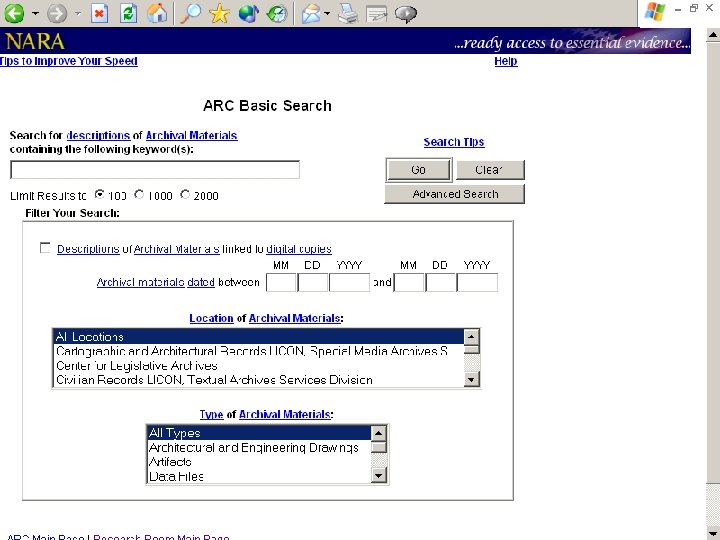Image resolution: width=720 pixels, height=540 pixels.
Task: Open Favorites star icon
Action: click(219, 13)
